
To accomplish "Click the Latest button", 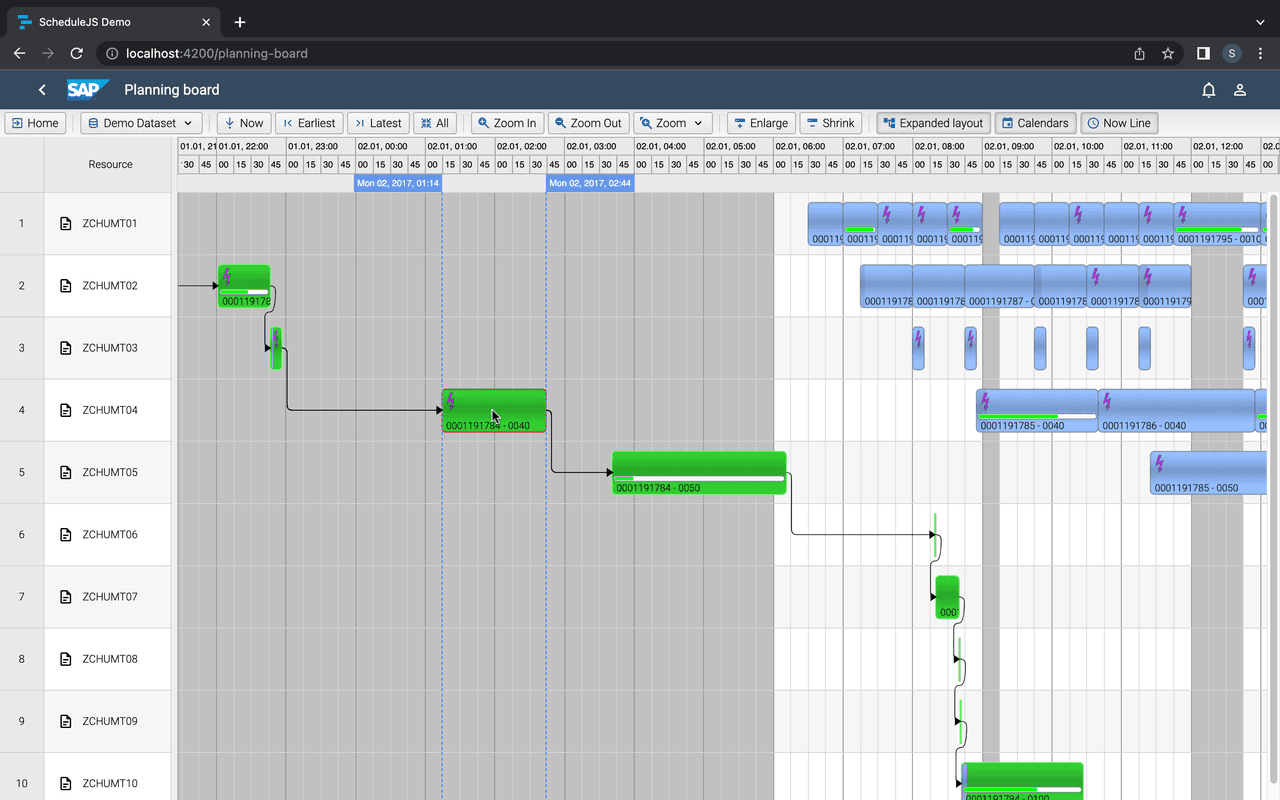I will click(378, 123).
